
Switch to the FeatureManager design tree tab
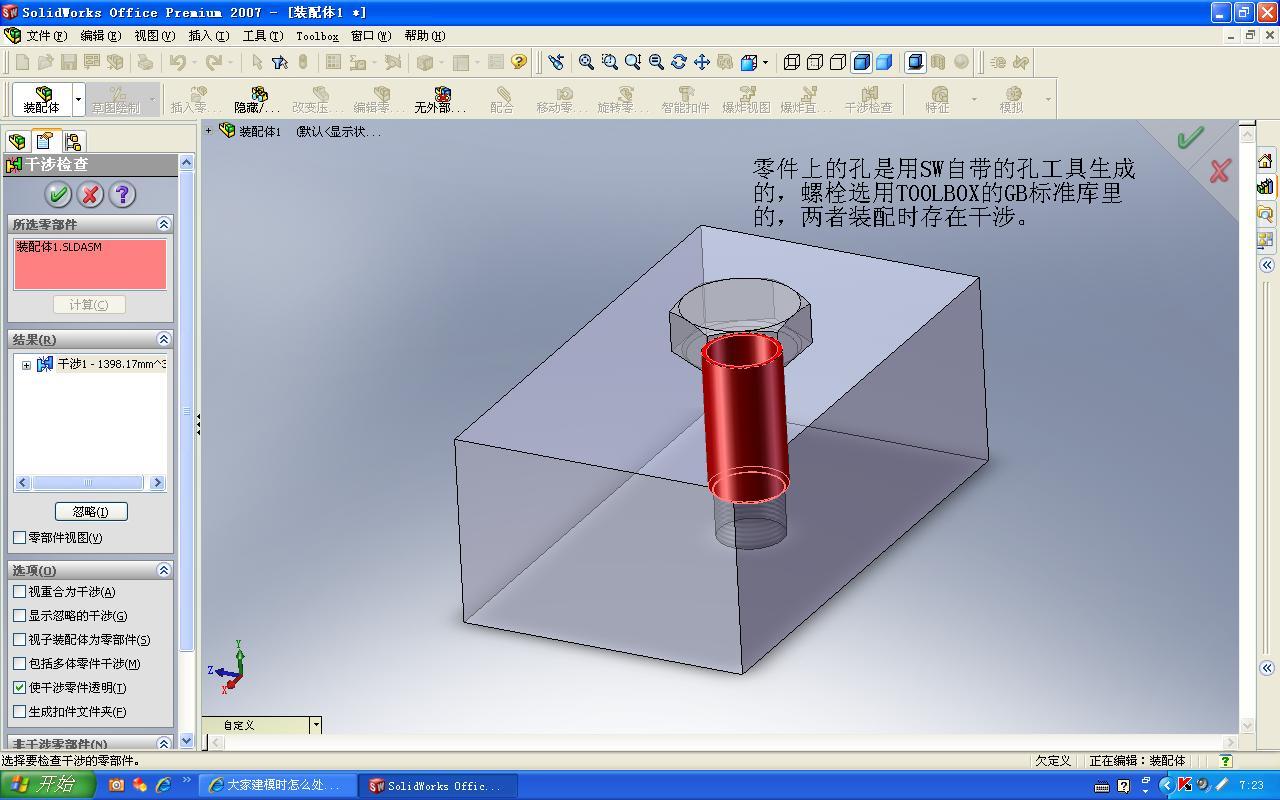(x=17, y=141)
